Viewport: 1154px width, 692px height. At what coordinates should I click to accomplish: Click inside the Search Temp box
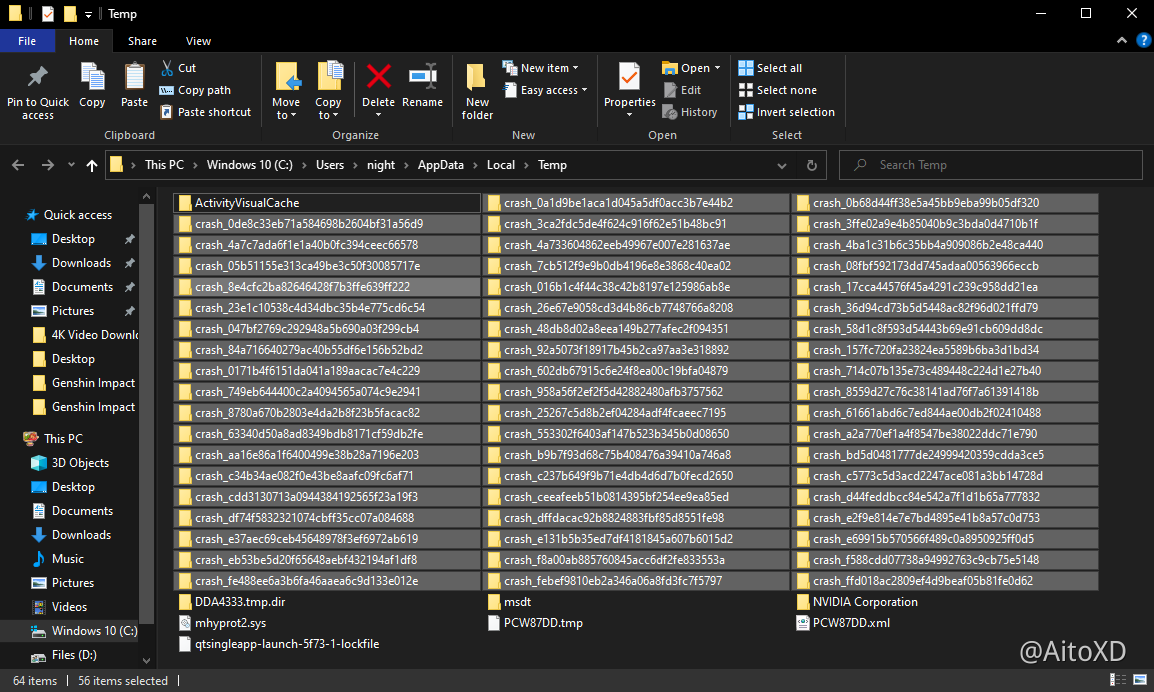coord(990,164)
